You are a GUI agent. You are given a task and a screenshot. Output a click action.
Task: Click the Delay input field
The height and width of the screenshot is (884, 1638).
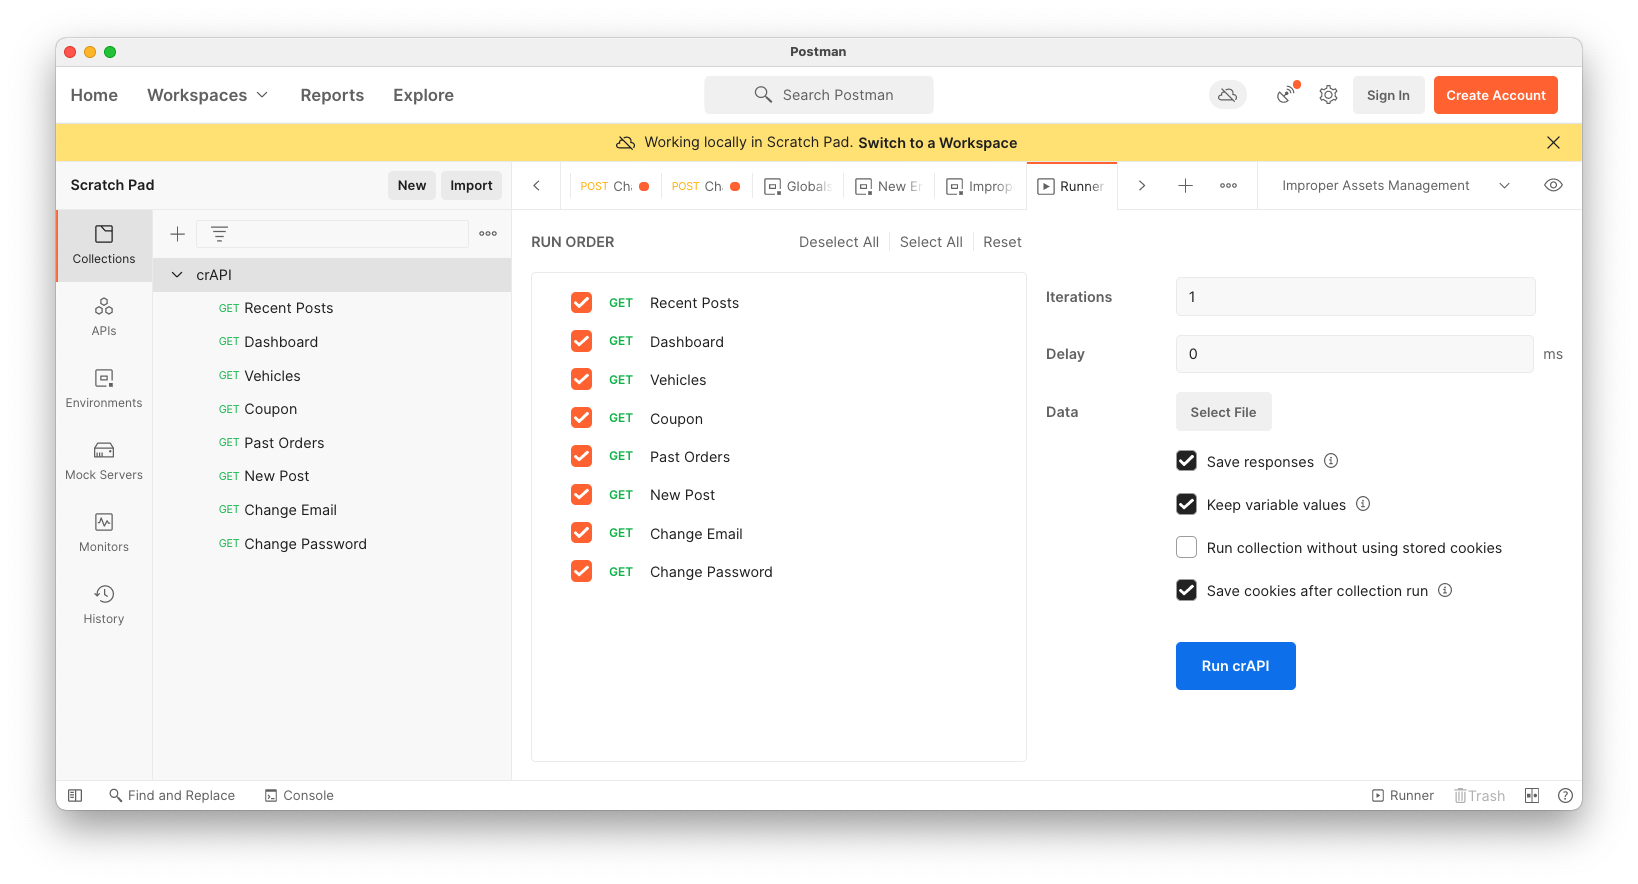1354,354
